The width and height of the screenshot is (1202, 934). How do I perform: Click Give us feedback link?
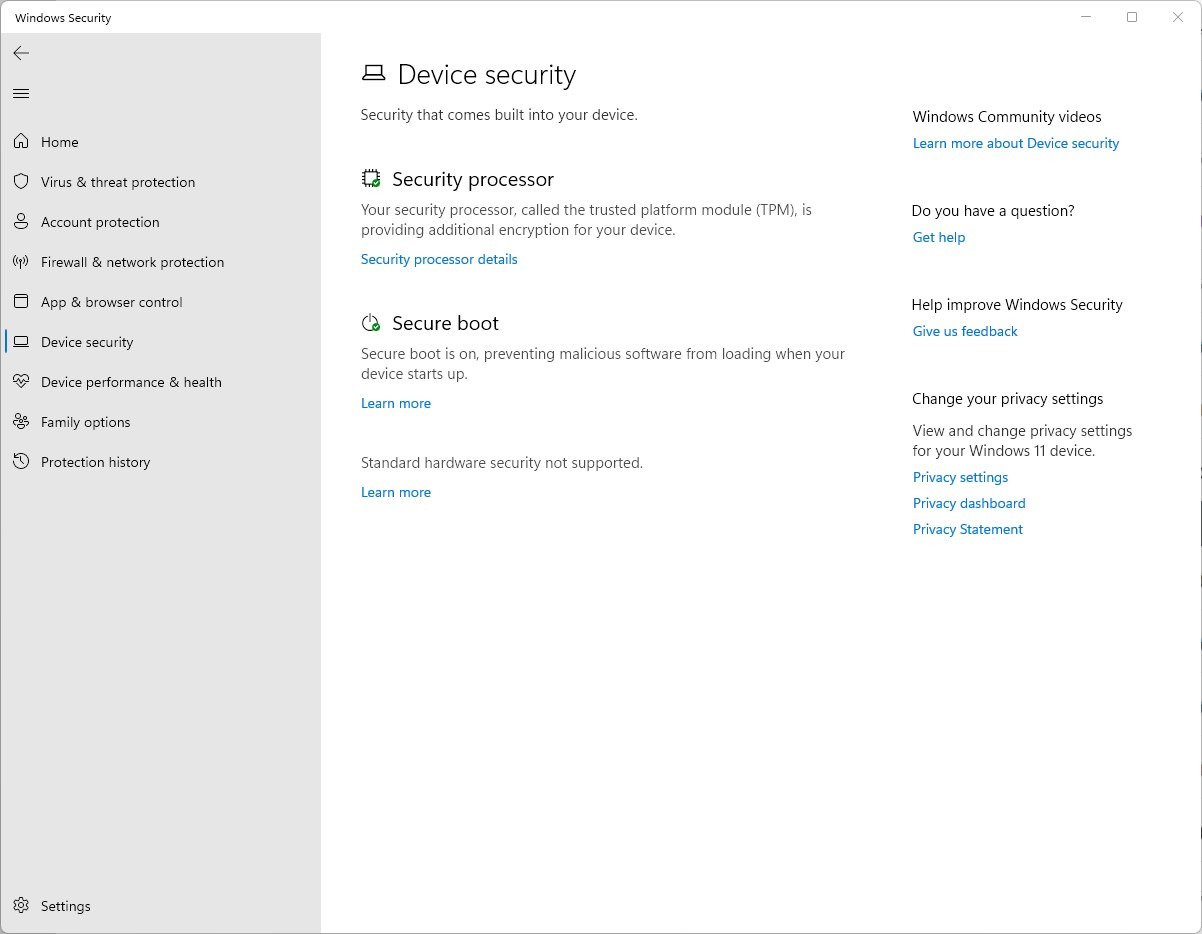click(x=965, y=331)
